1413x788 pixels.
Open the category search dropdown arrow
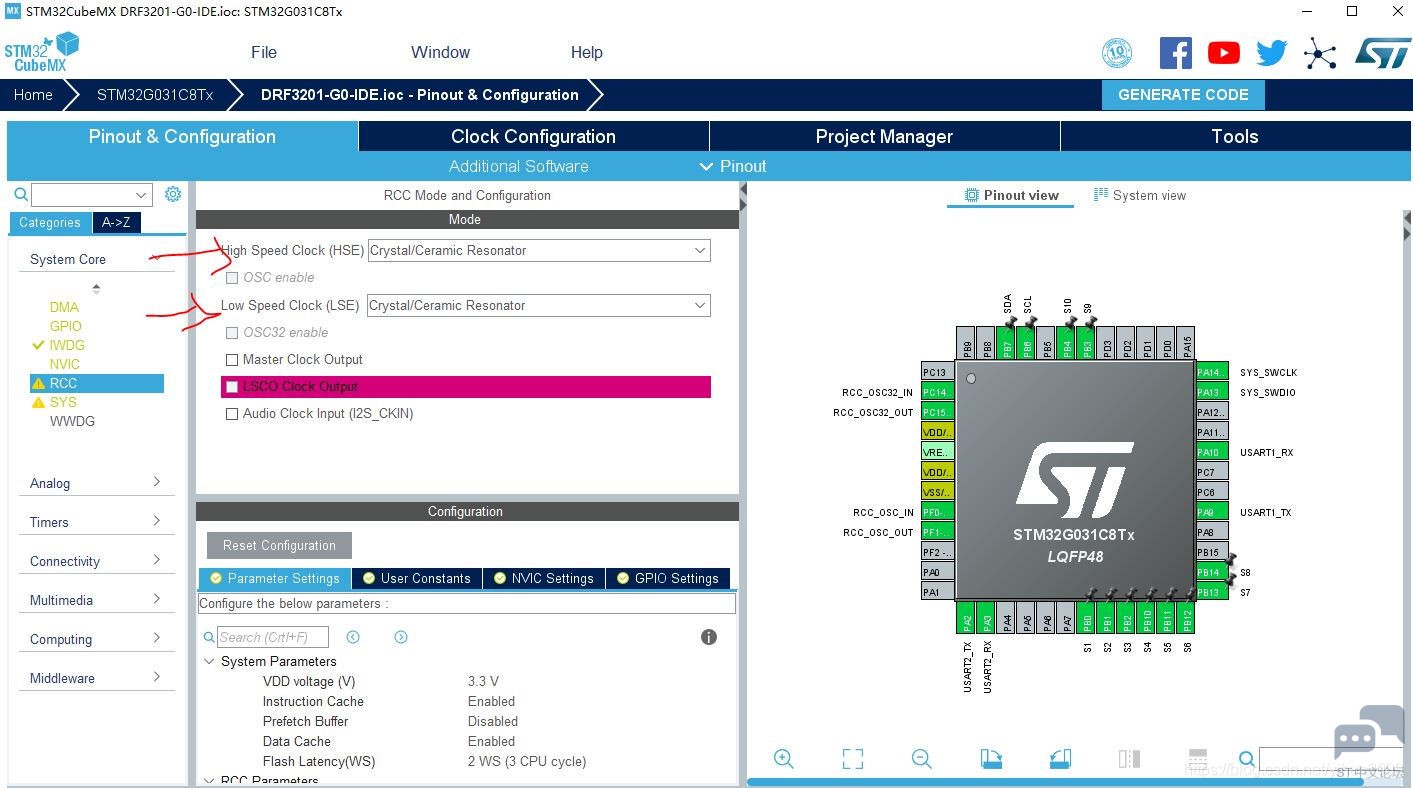click(x=141, y=195)
